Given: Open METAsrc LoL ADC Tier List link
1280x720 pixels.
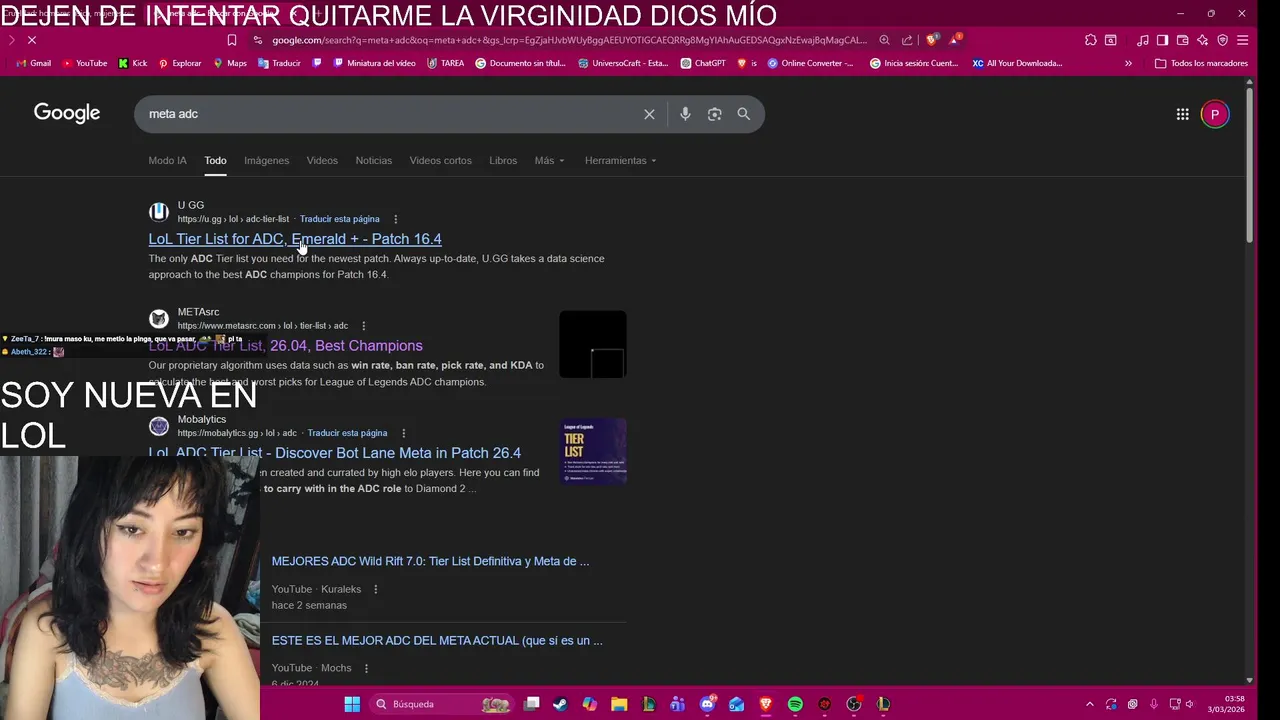Looking at the screenshot, I should [285, 346].
